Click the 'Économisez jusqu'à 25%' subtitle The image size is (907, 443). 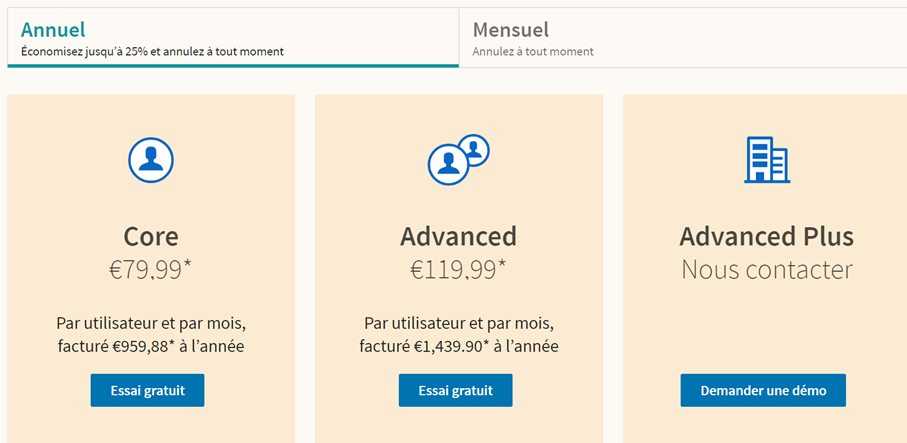[x=152, y=51]
